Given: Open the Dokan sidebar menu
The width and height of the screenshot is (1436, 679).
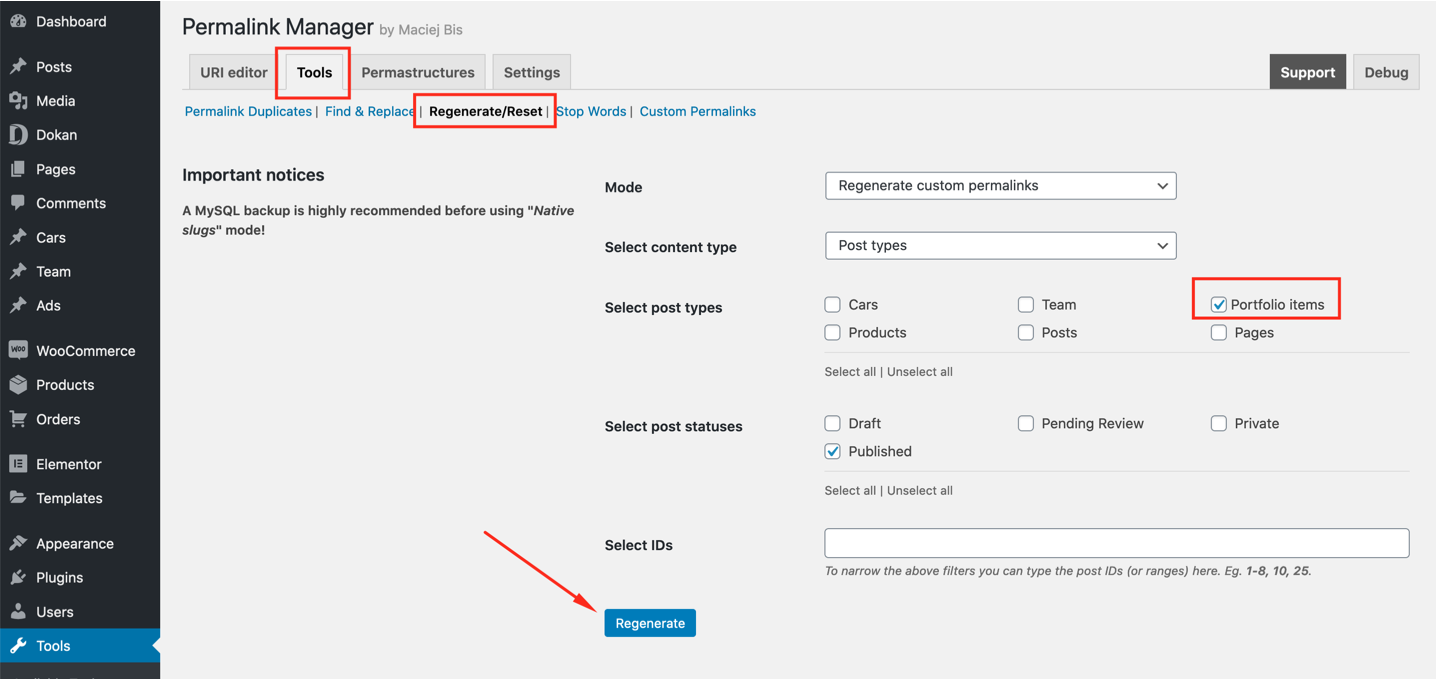Looking at the screenshot, I should coord(80,135).
